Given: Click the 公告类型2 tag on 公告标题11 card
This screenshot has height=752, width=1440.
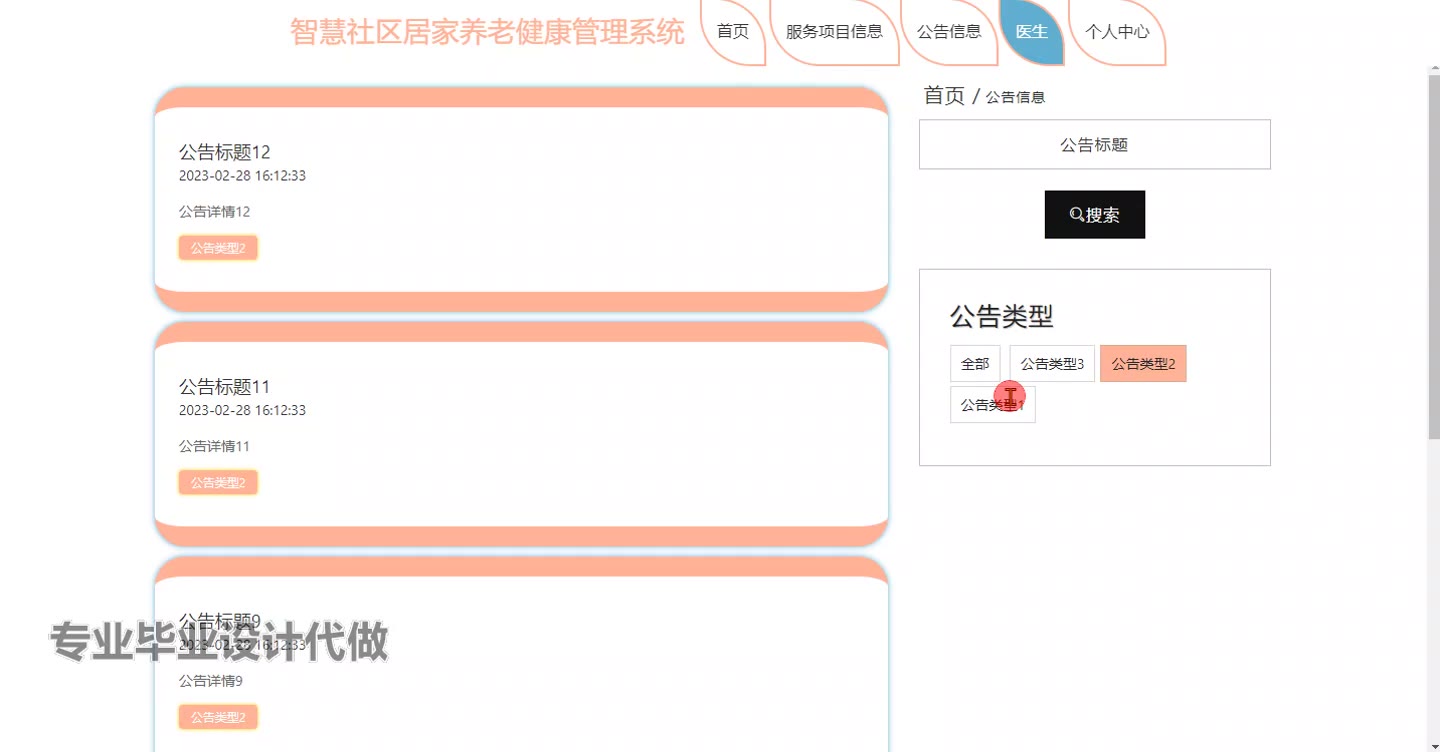Looking at the screenshot, I should tap(218, 483).
